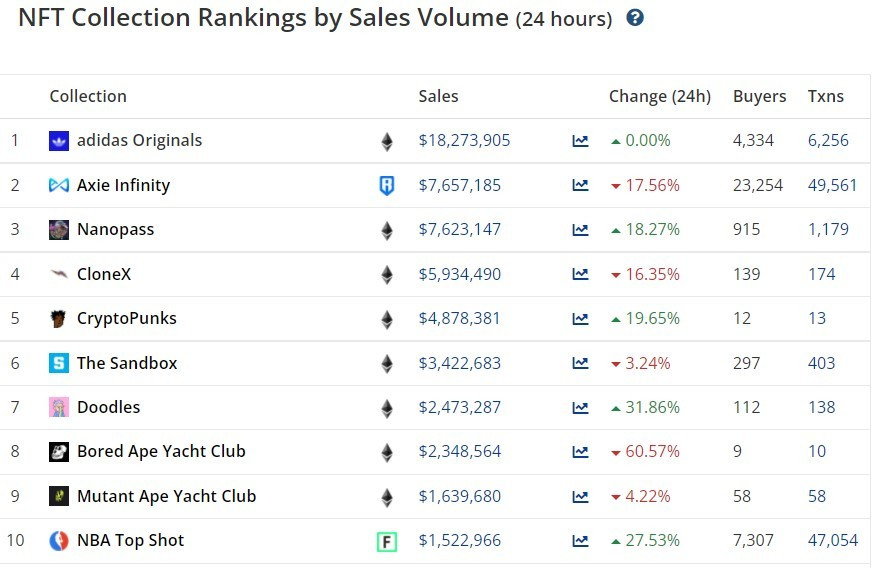Open CloneX collection link
The width and height of the screenshot is (873, 568).
(104, 274)
